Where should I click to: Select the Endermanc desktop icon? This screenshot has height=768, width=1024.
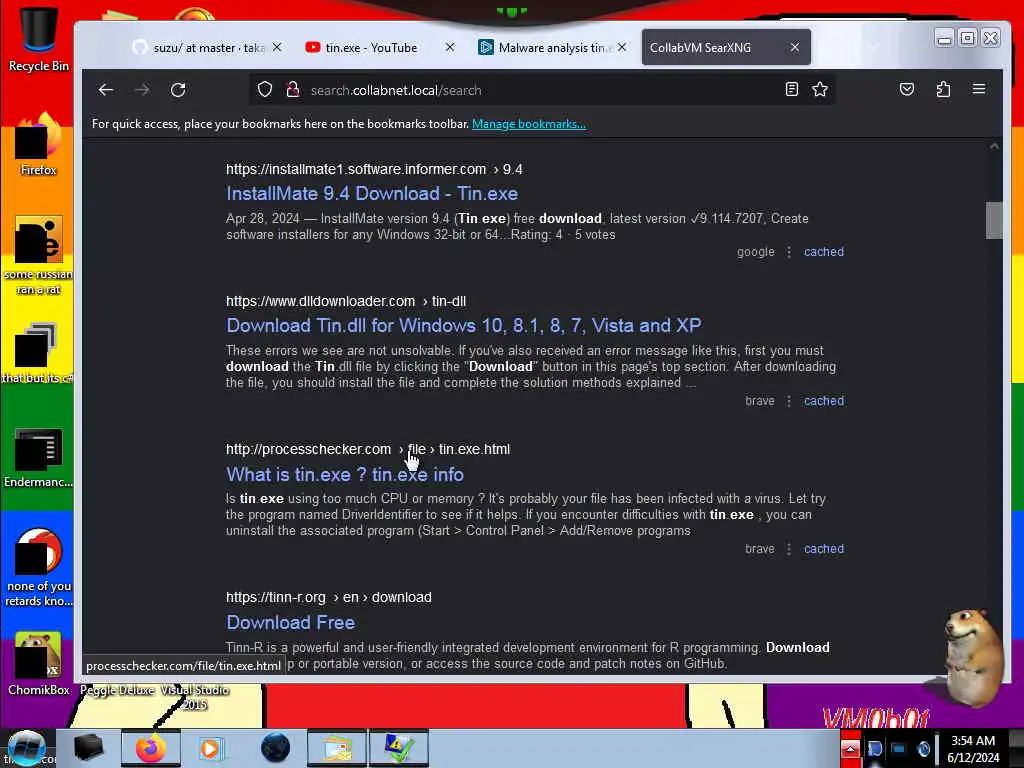pyautogui.click(x=38, y=458)
